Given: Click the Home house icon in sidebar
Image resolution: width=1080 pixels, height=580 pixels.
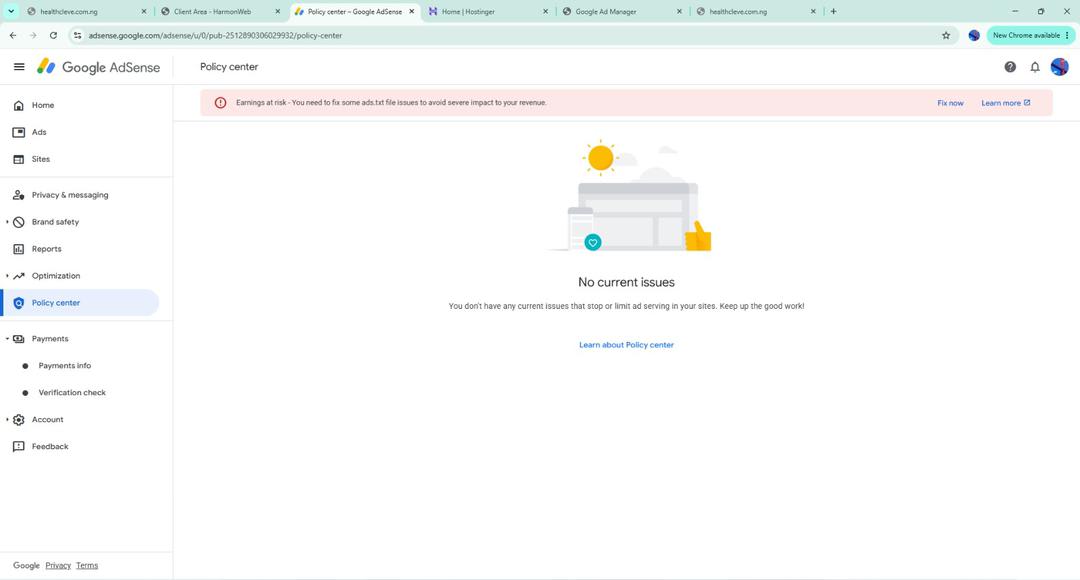Looking at the screenshot, I should (x=19, y=105).
